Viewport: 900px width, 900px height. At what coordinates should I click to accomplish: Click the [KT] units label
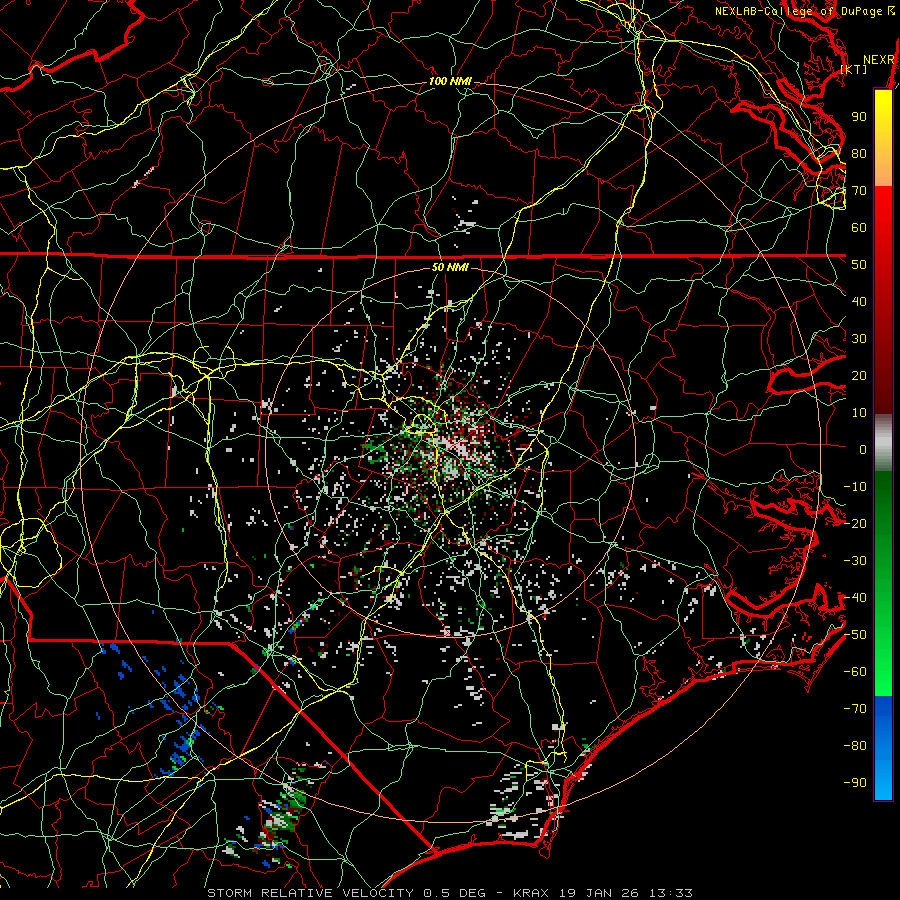pos(854,69)
